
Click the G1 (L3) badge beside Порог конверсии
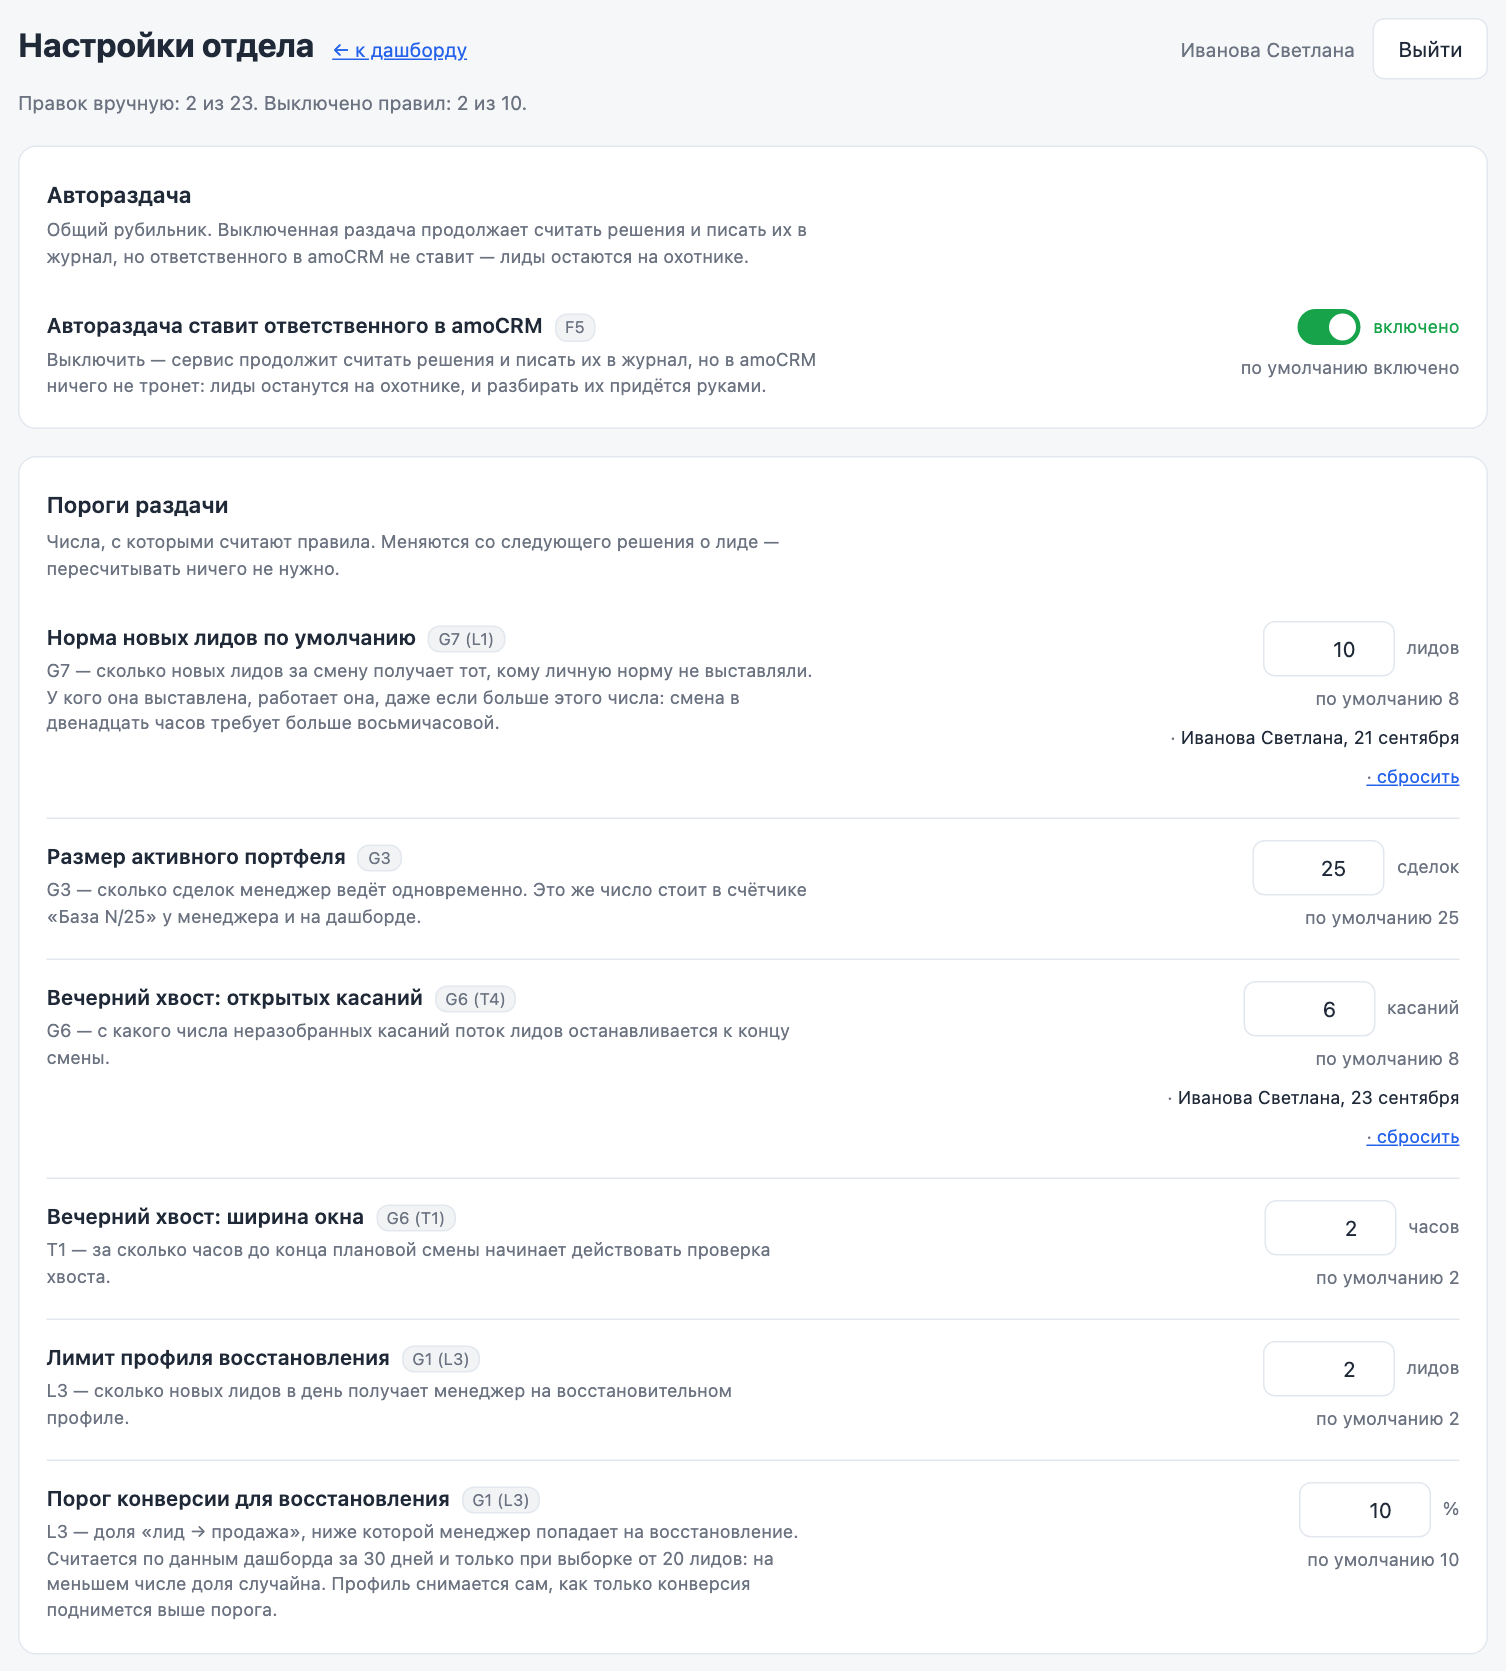coord(501,1500)
